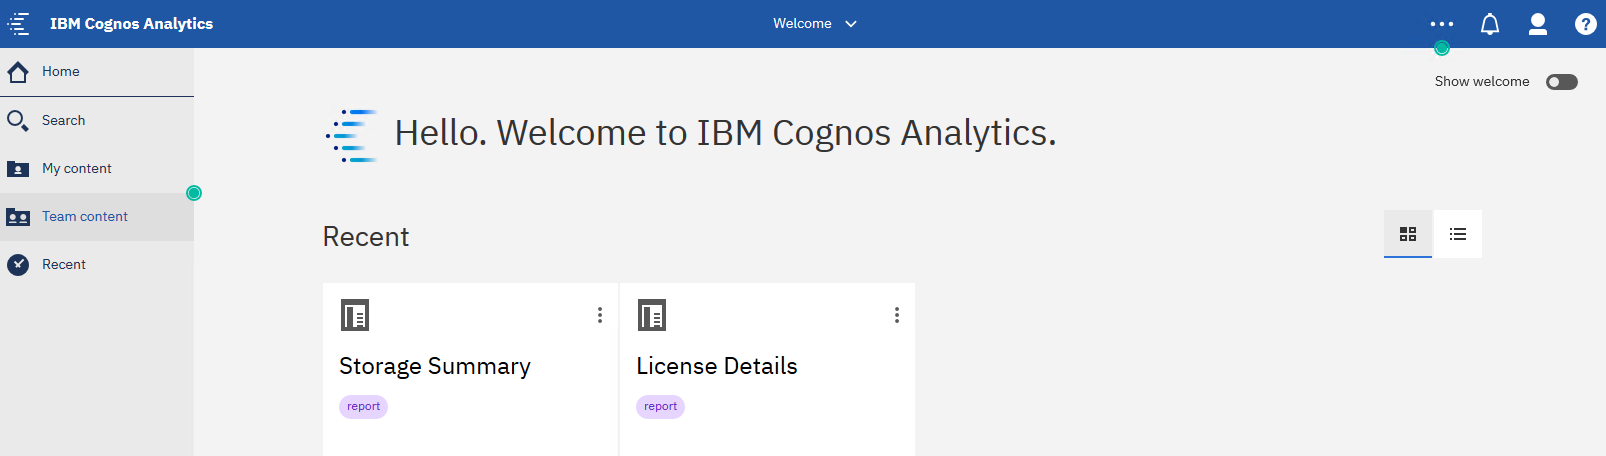Open the Storage Summary report
Viewport: 1606px width, 456px height.
coord(435,366)
